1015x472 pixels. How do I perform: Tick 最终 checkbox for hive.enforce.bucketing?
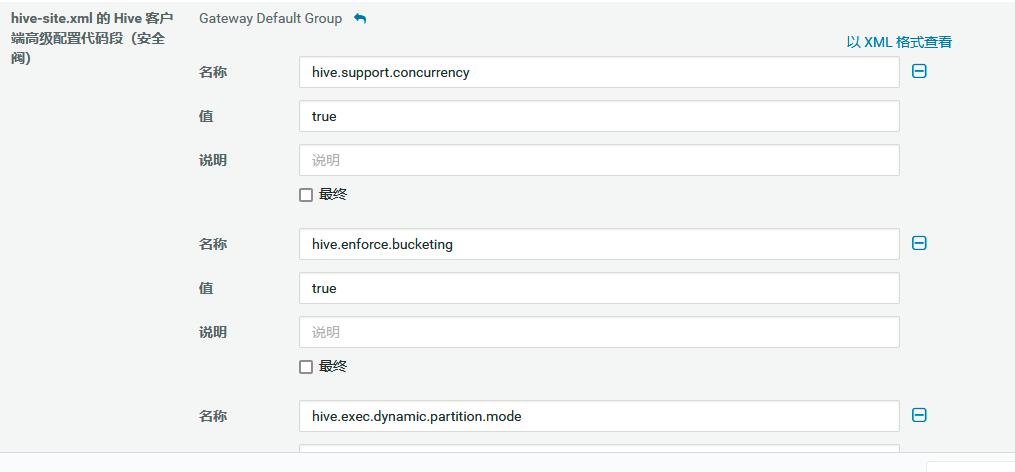tap(306, 367)
